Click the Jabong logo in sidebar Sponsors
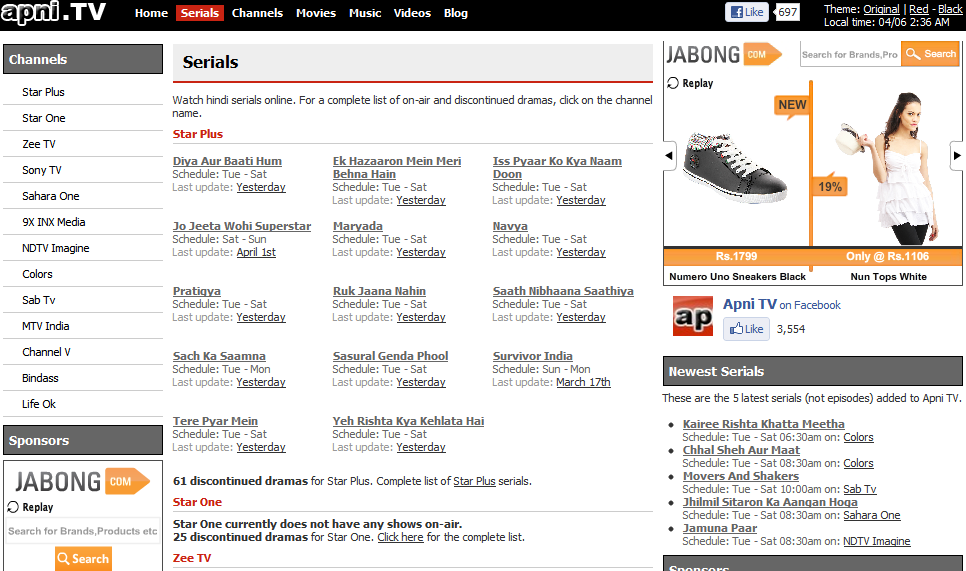The height and width of the screenshot is (571, 966). pyautogui.click(x=83, y=482)
